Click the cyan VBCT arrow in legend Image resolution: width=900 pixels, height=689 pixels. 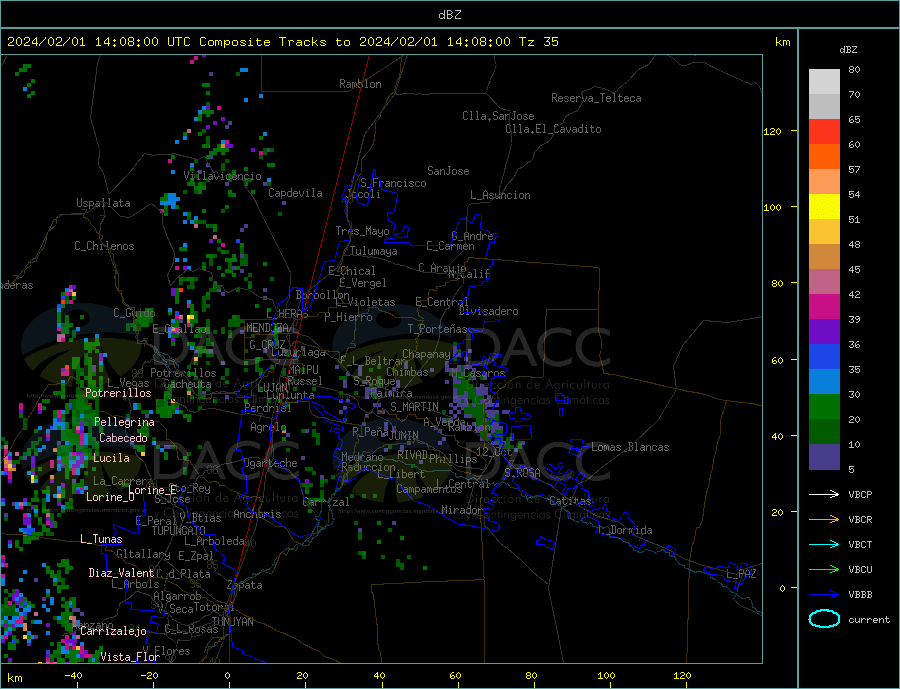[824, 544]
